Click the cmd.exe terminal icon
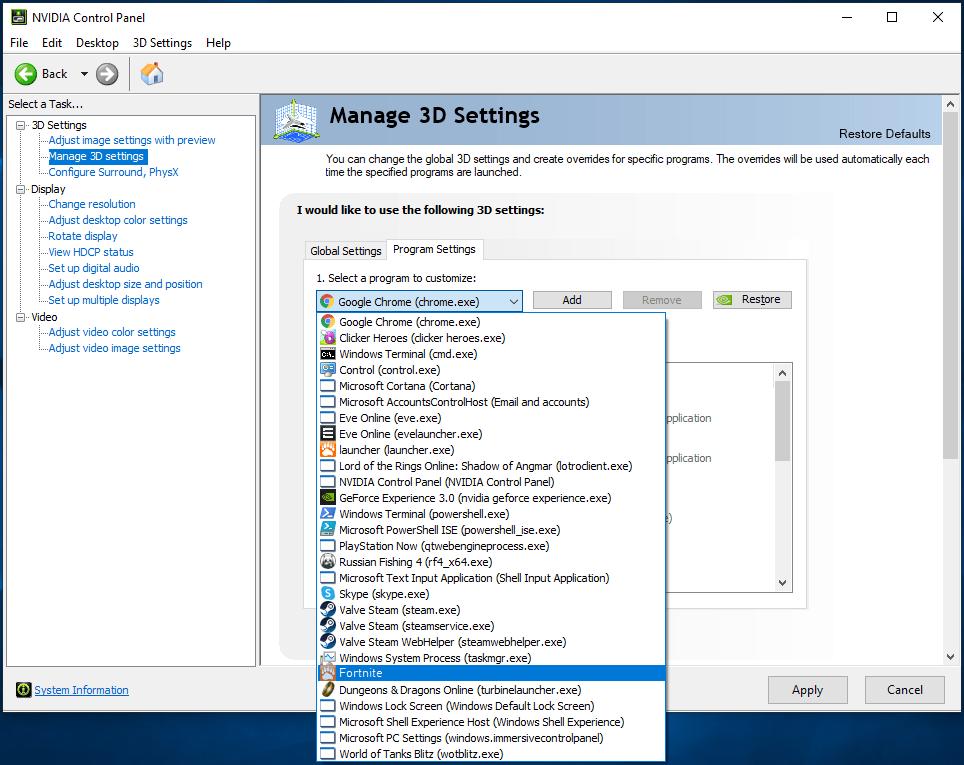The height and width of the screenshot is (765, 964). pos(328,354)
